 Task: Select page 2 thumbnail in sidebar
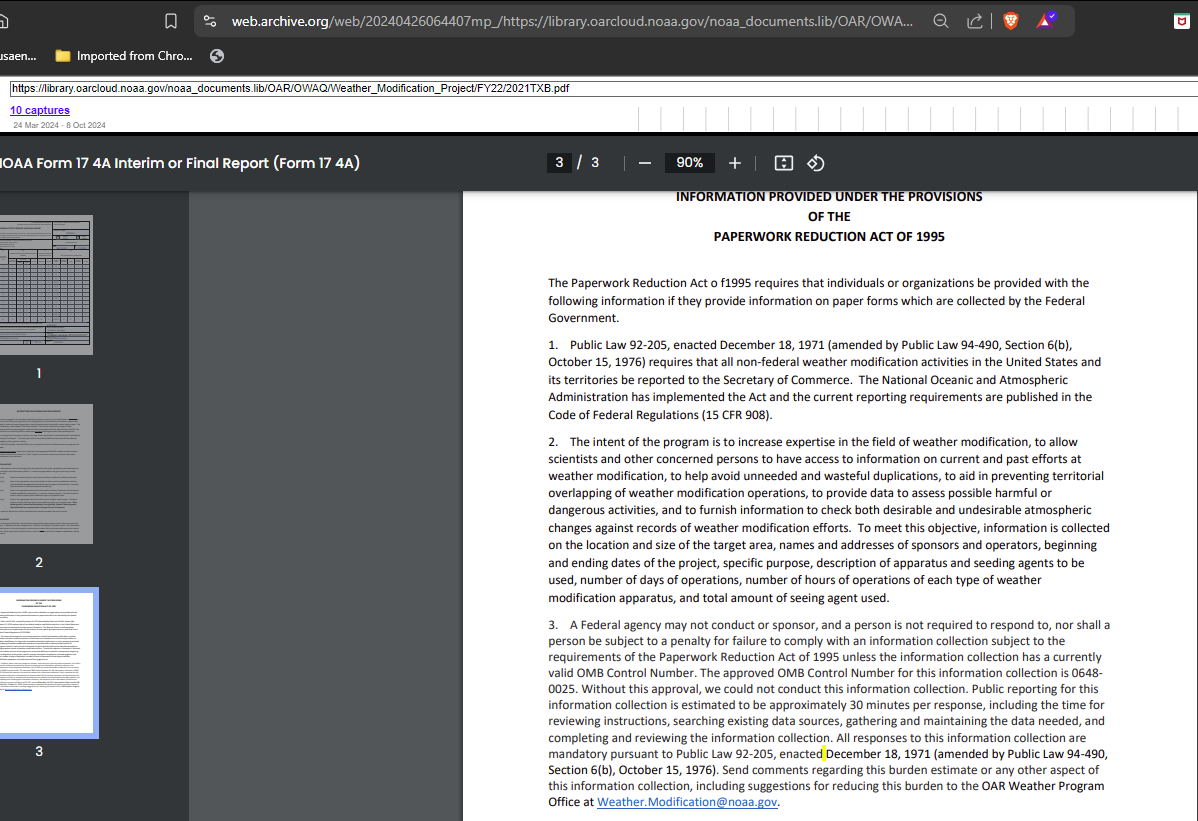coord(46,474)
